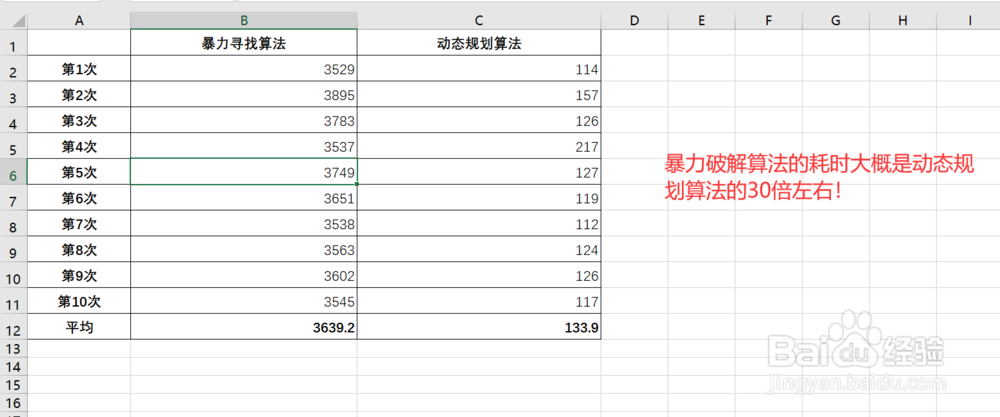Select column F header
The height and width of the screenshot is (417, 1000).
tap(768, 20)
